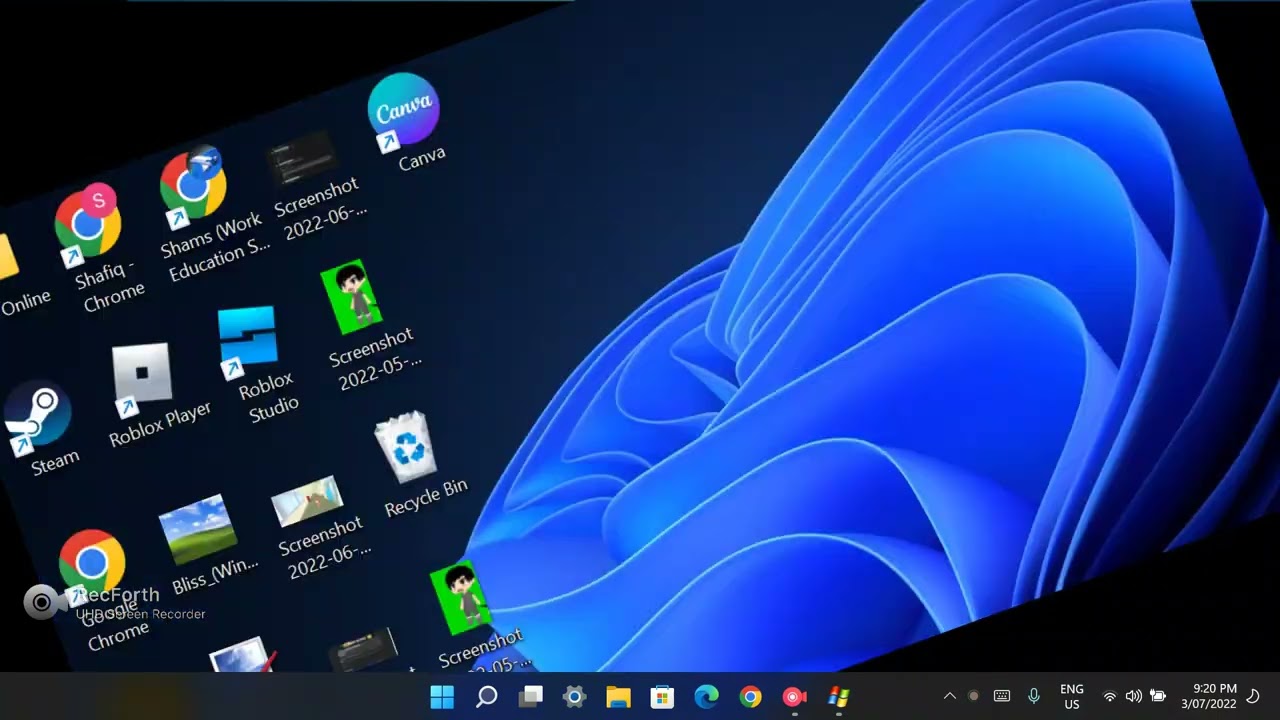Click the microphone tray icon
The height and width of the screenshot is (720, 1280).
1033,696
